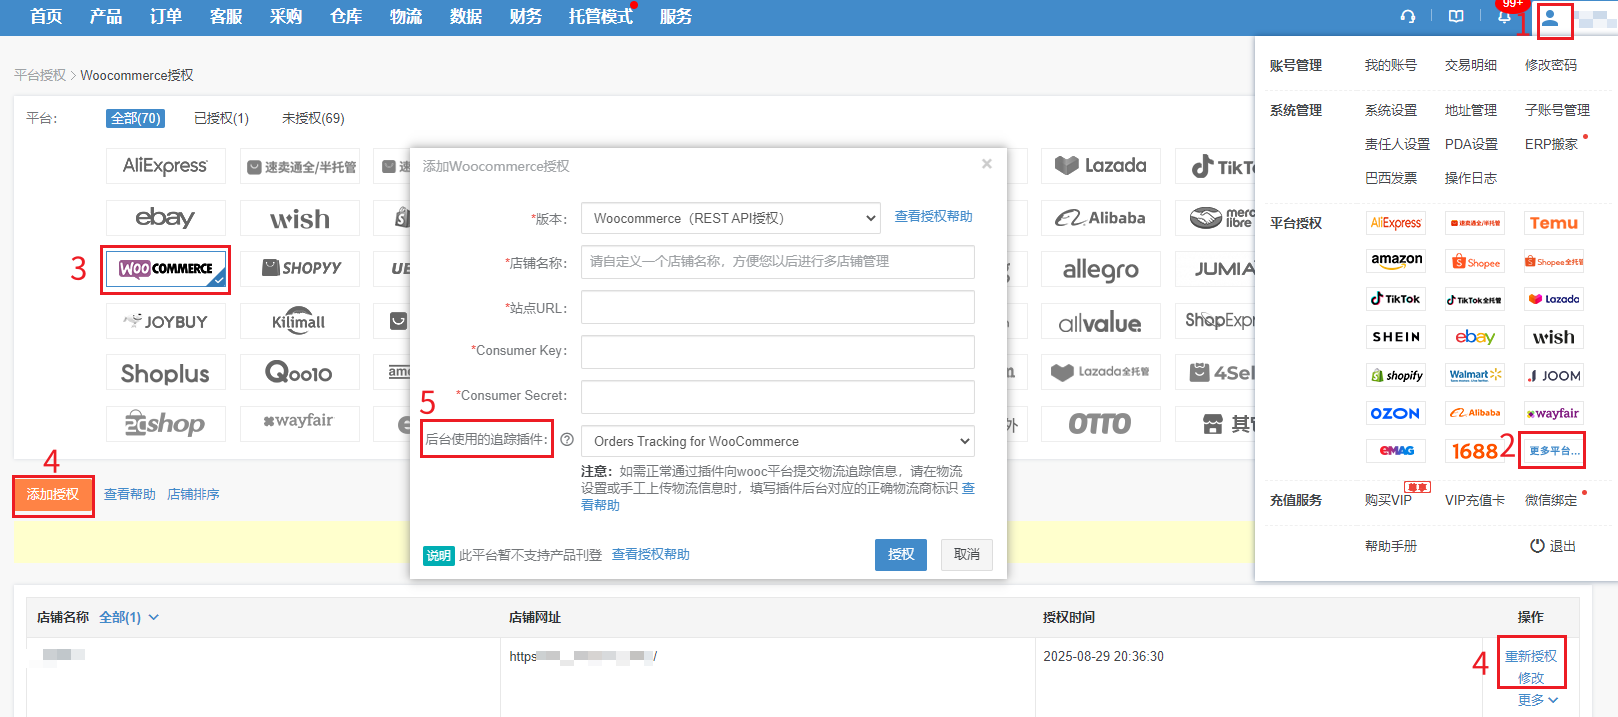Click the help book icon in header
Image resolution: width=1618 pixels, height=717 pixels.
click(x=1456, y=17)
